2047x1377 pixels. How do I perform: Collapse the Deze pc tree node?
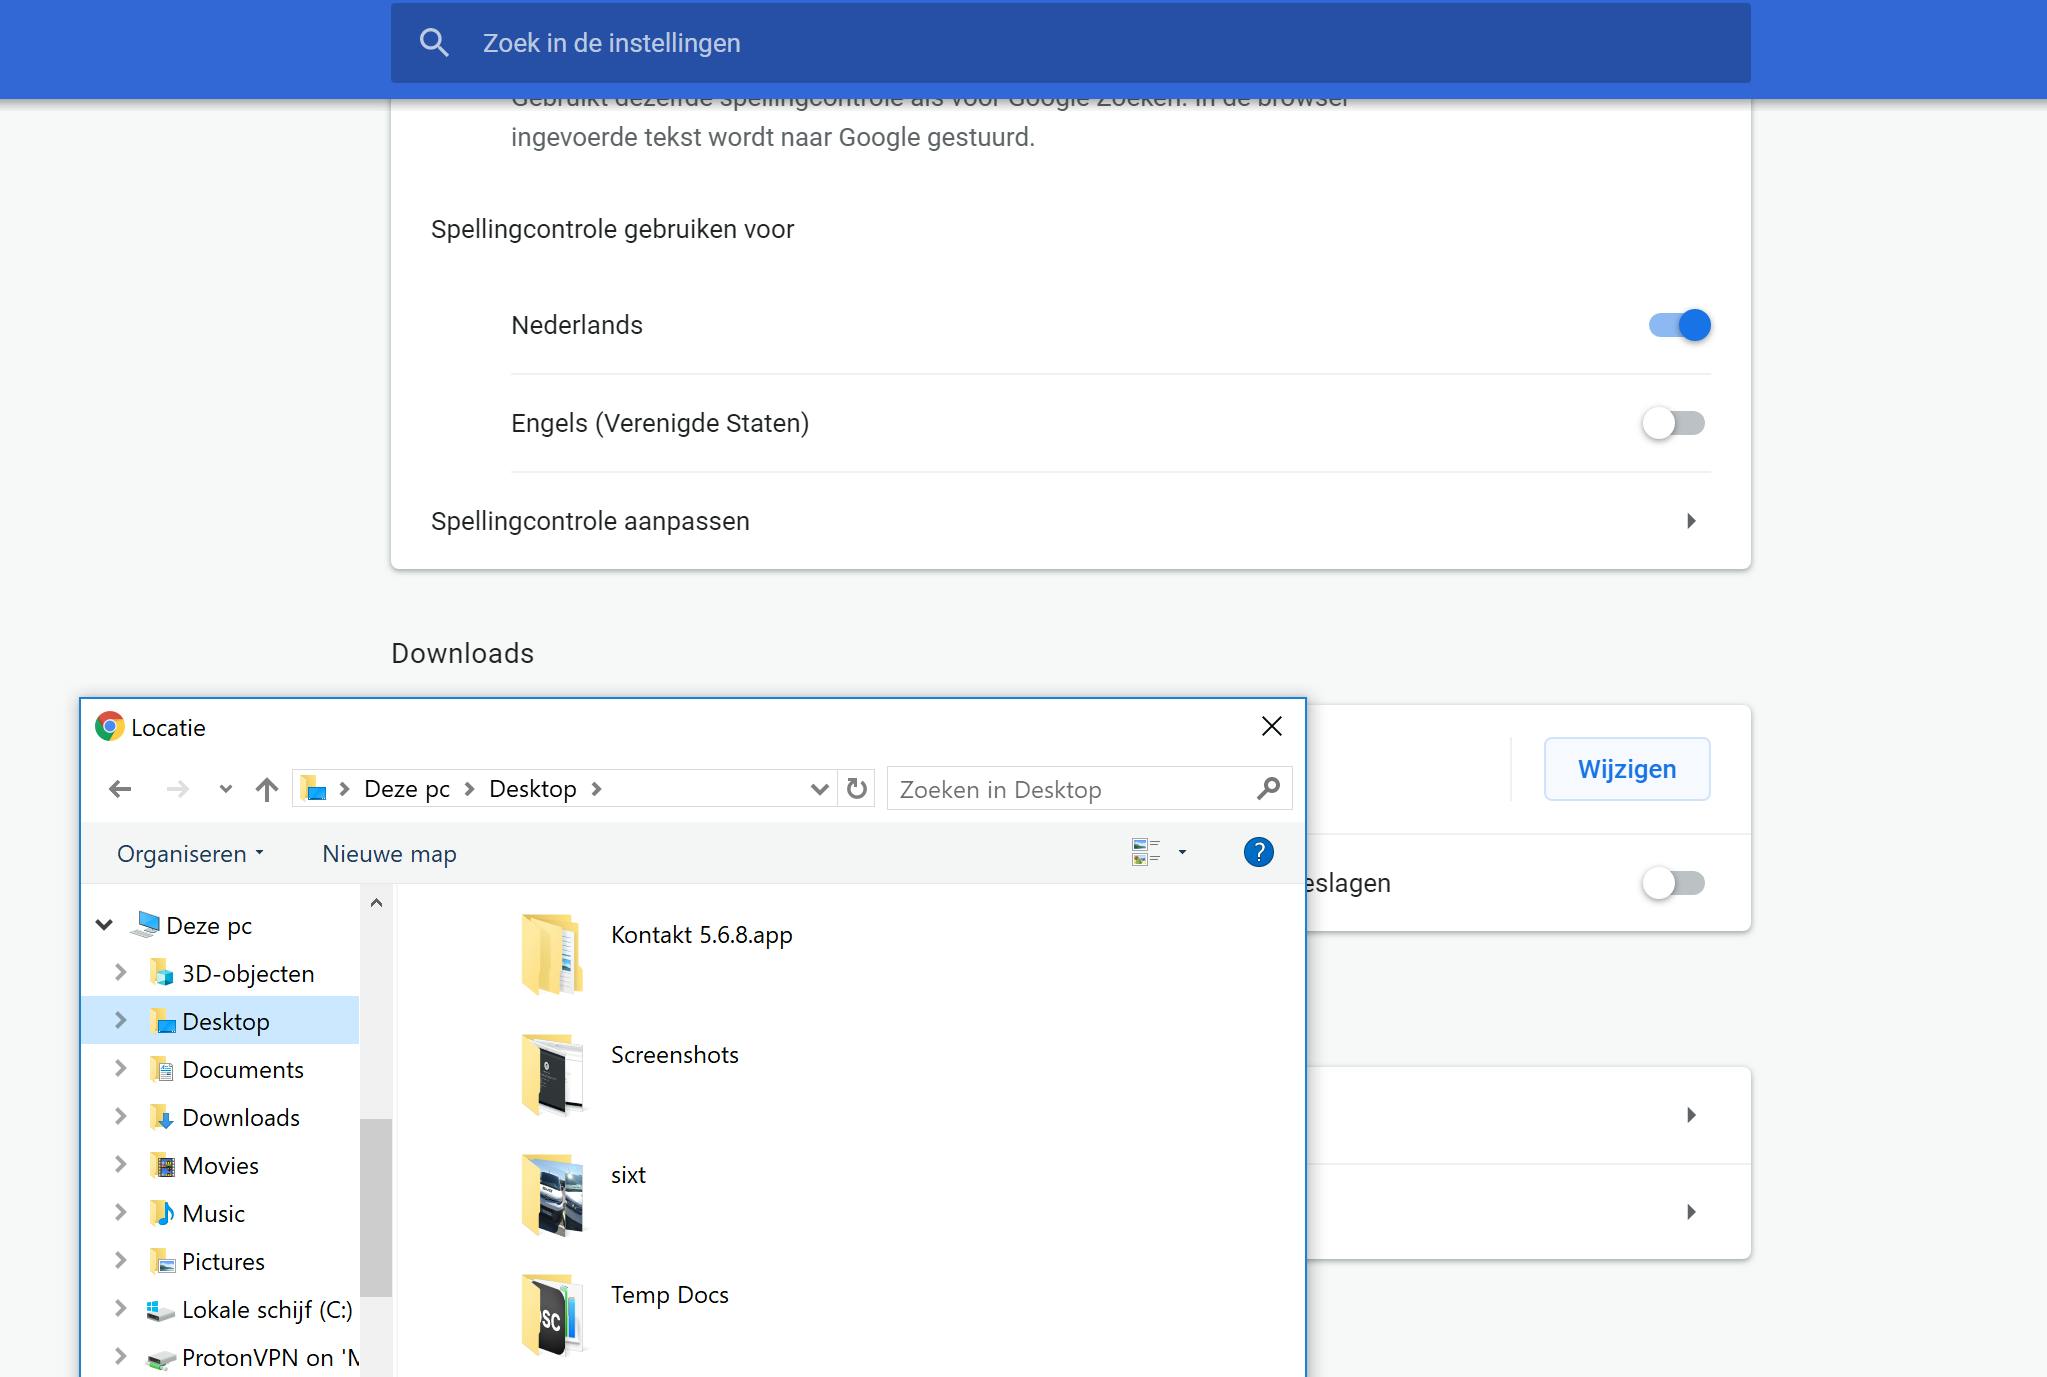104,925
